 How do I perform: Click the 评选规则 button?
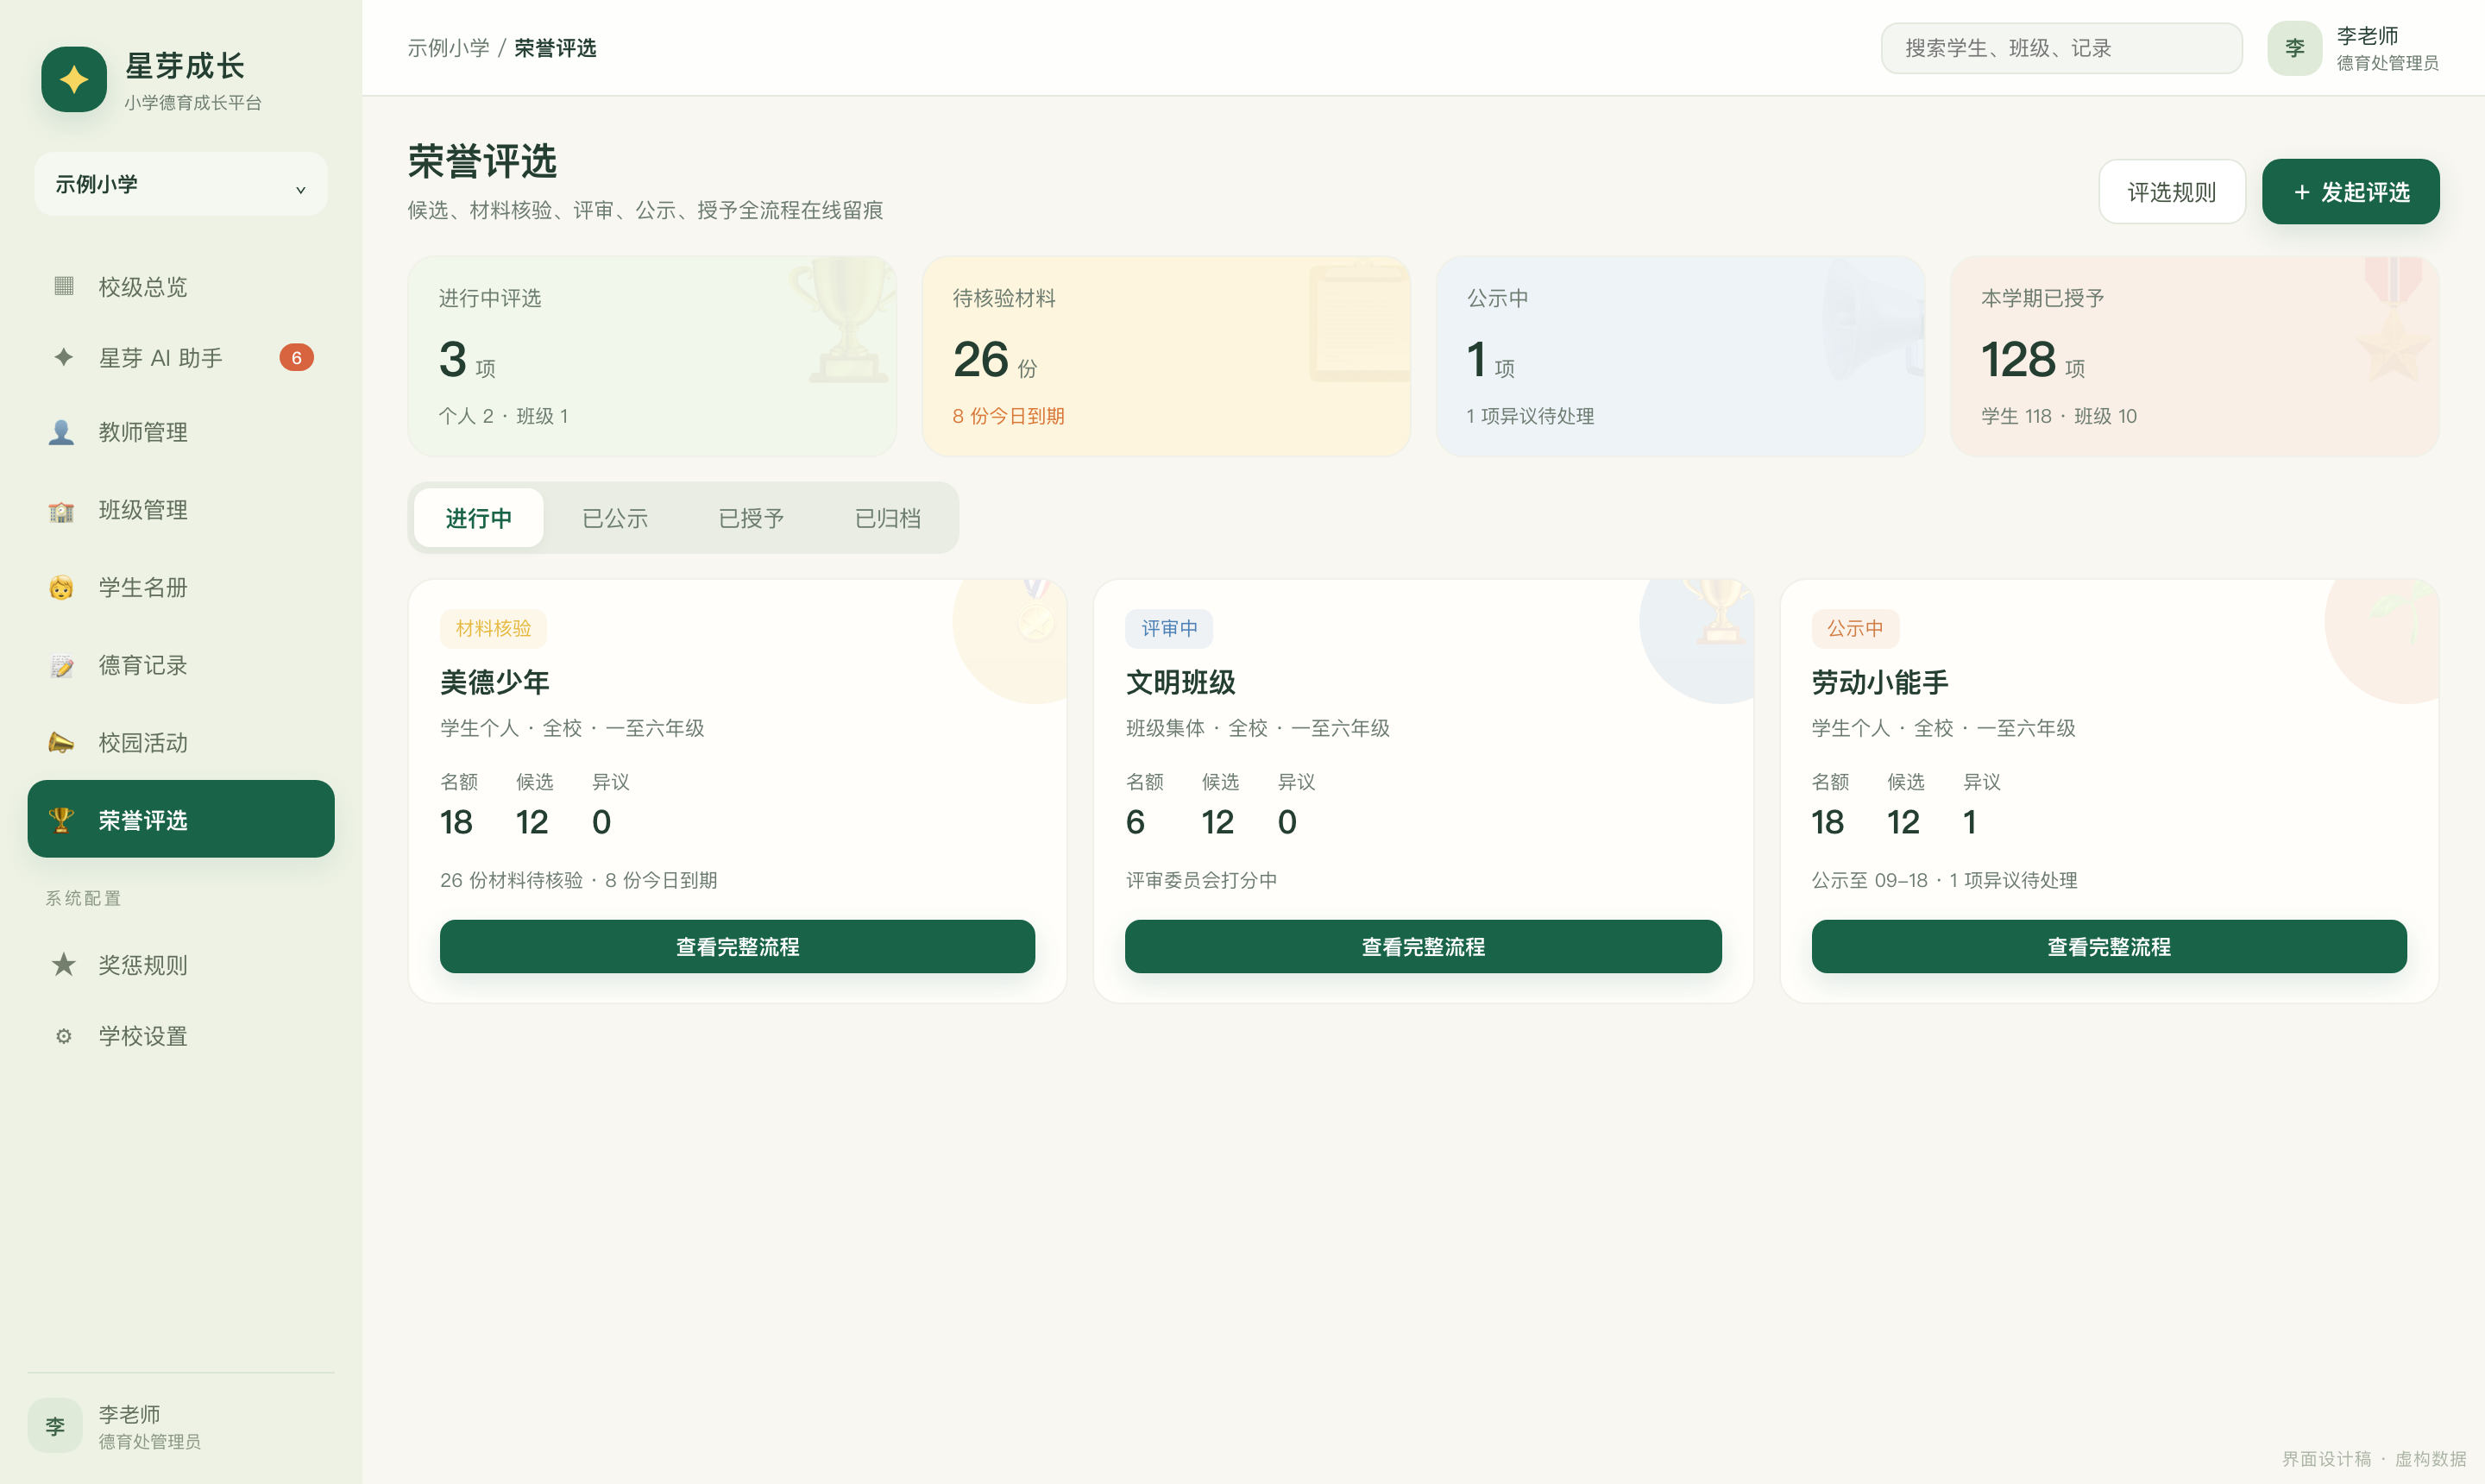2171,191
